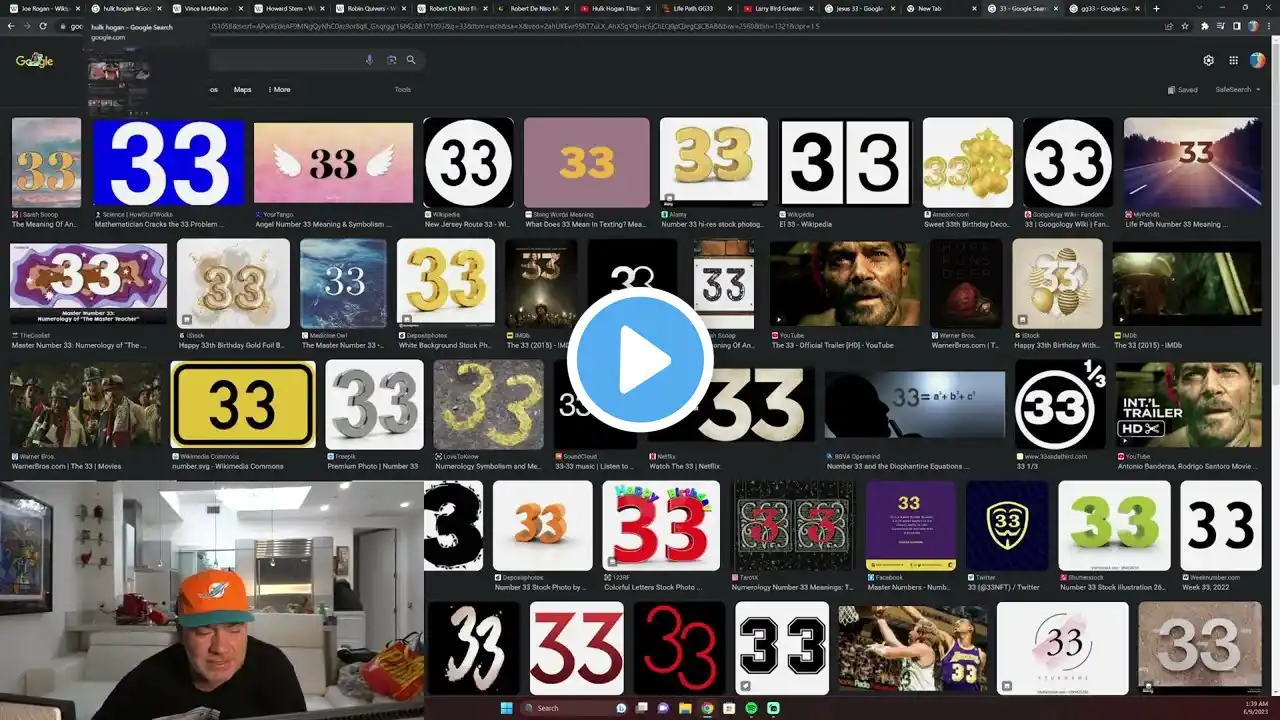Open Google Lens image search icon
Viewport: 1280px width, 720px height.
point(391,60)
